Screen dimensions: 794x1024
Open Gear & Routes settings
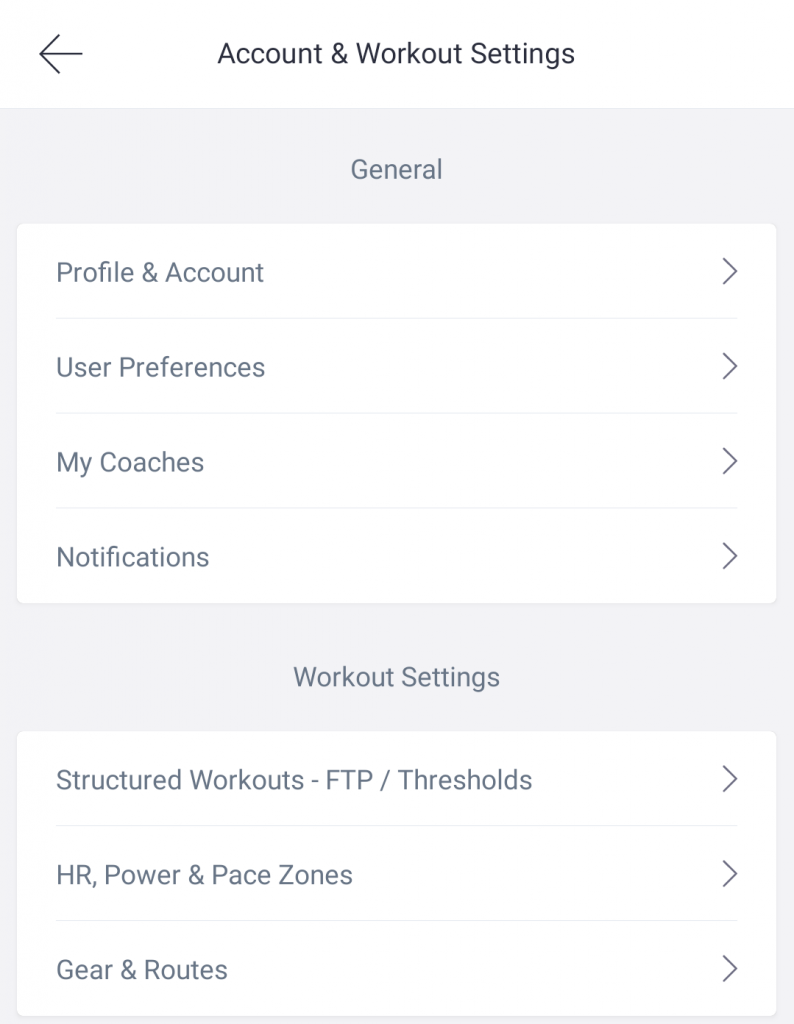click(x=396, y=969)
